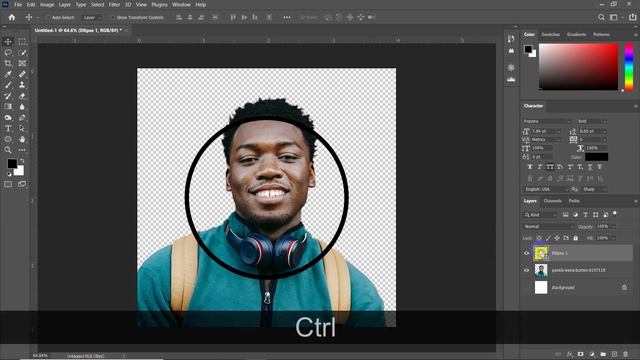This screenshot has width=640, height=360.
Task: Toggle Quick Mask mode icon
Action: click(8, 184)
